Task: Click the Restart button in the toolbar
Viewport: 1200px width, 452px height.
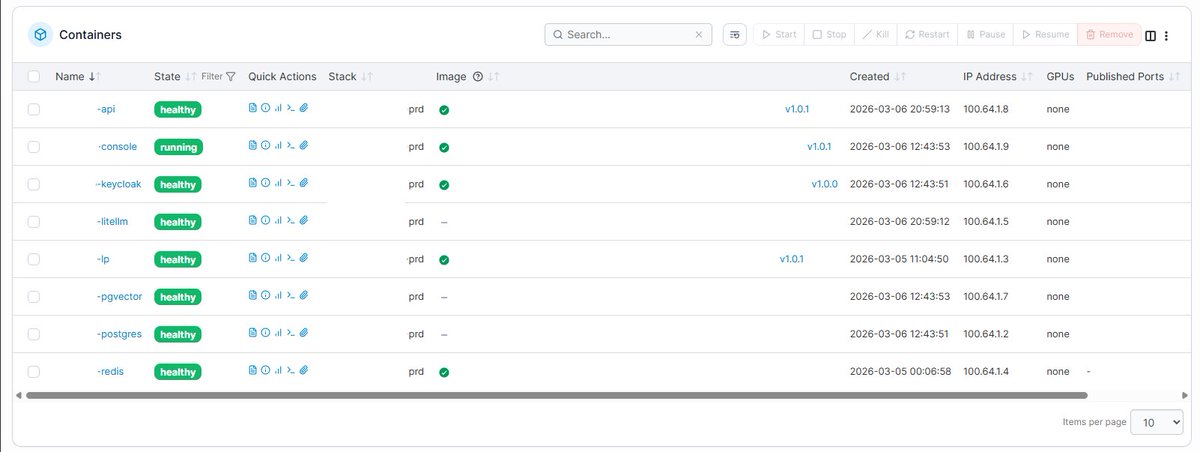Action: (927, 34)
